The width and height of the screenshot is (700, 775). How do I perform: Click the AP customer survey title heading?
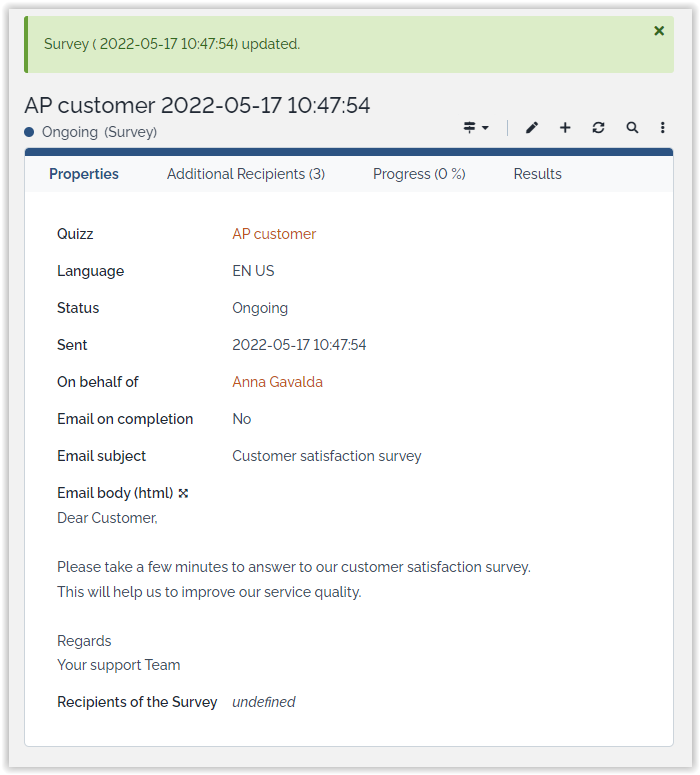click(x=197, y=105)
